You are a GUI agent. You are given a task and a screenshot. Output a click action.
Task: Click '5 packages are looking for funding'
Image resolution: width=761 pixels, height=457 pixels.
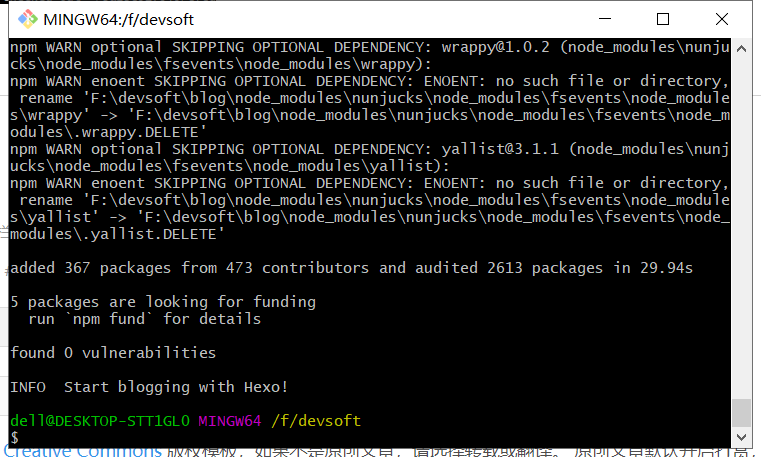coord(163,302)
